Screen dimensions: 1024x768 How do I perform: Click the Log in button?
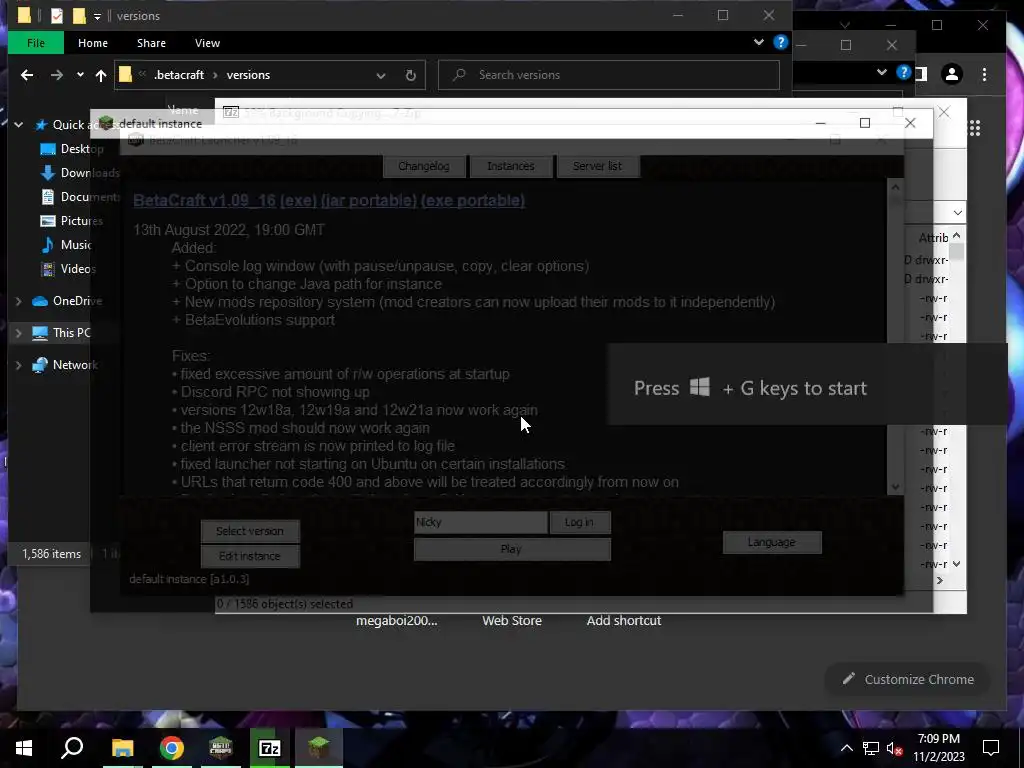580,522
